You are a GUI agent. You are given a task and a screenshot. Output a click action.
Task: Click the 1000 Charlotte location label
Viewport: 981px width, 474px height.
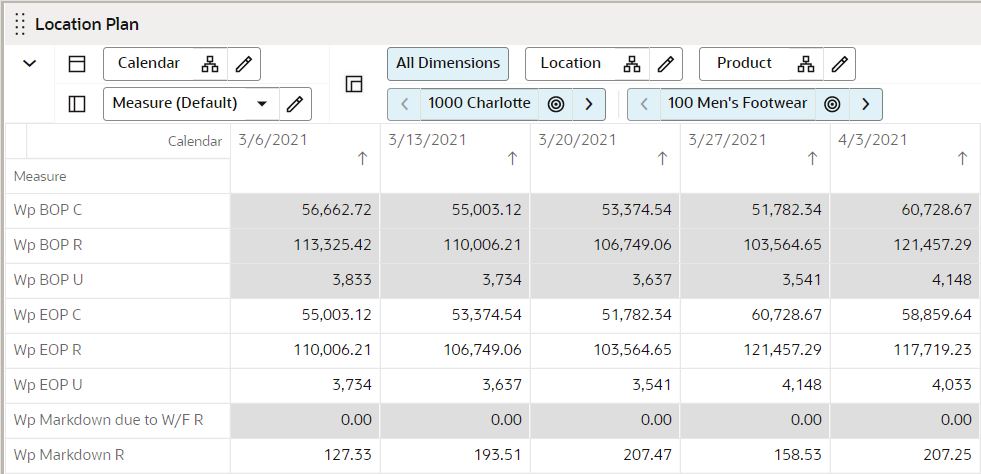click(479, 103)
